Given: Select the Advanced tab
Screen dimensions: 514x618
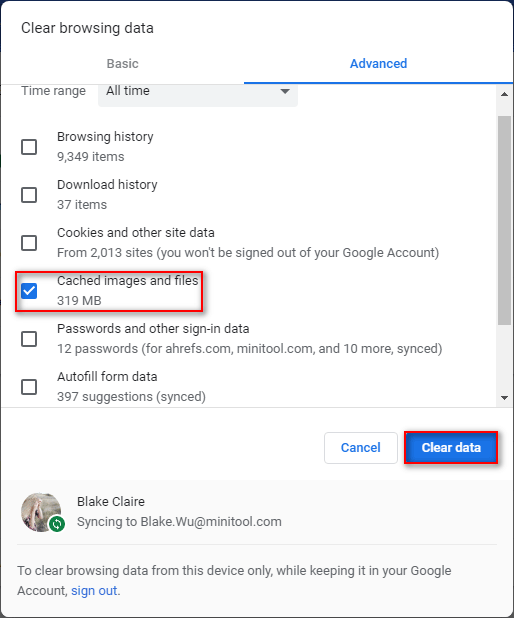Looking at the screenshot, I should [x=378, y=63].
